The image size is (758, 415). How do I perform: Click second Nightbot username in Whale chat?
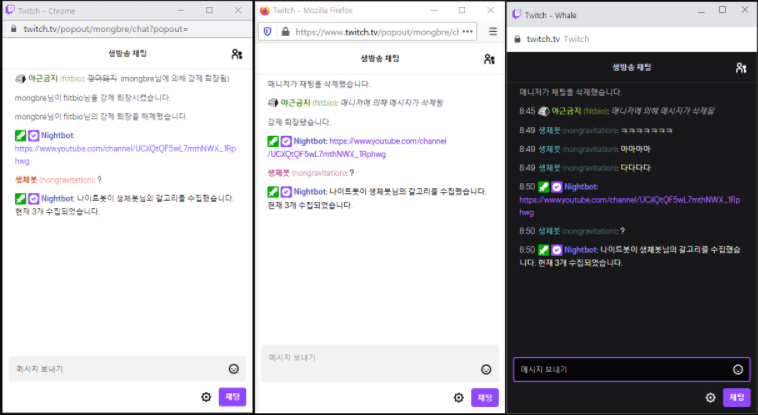(x=581, y=250)
